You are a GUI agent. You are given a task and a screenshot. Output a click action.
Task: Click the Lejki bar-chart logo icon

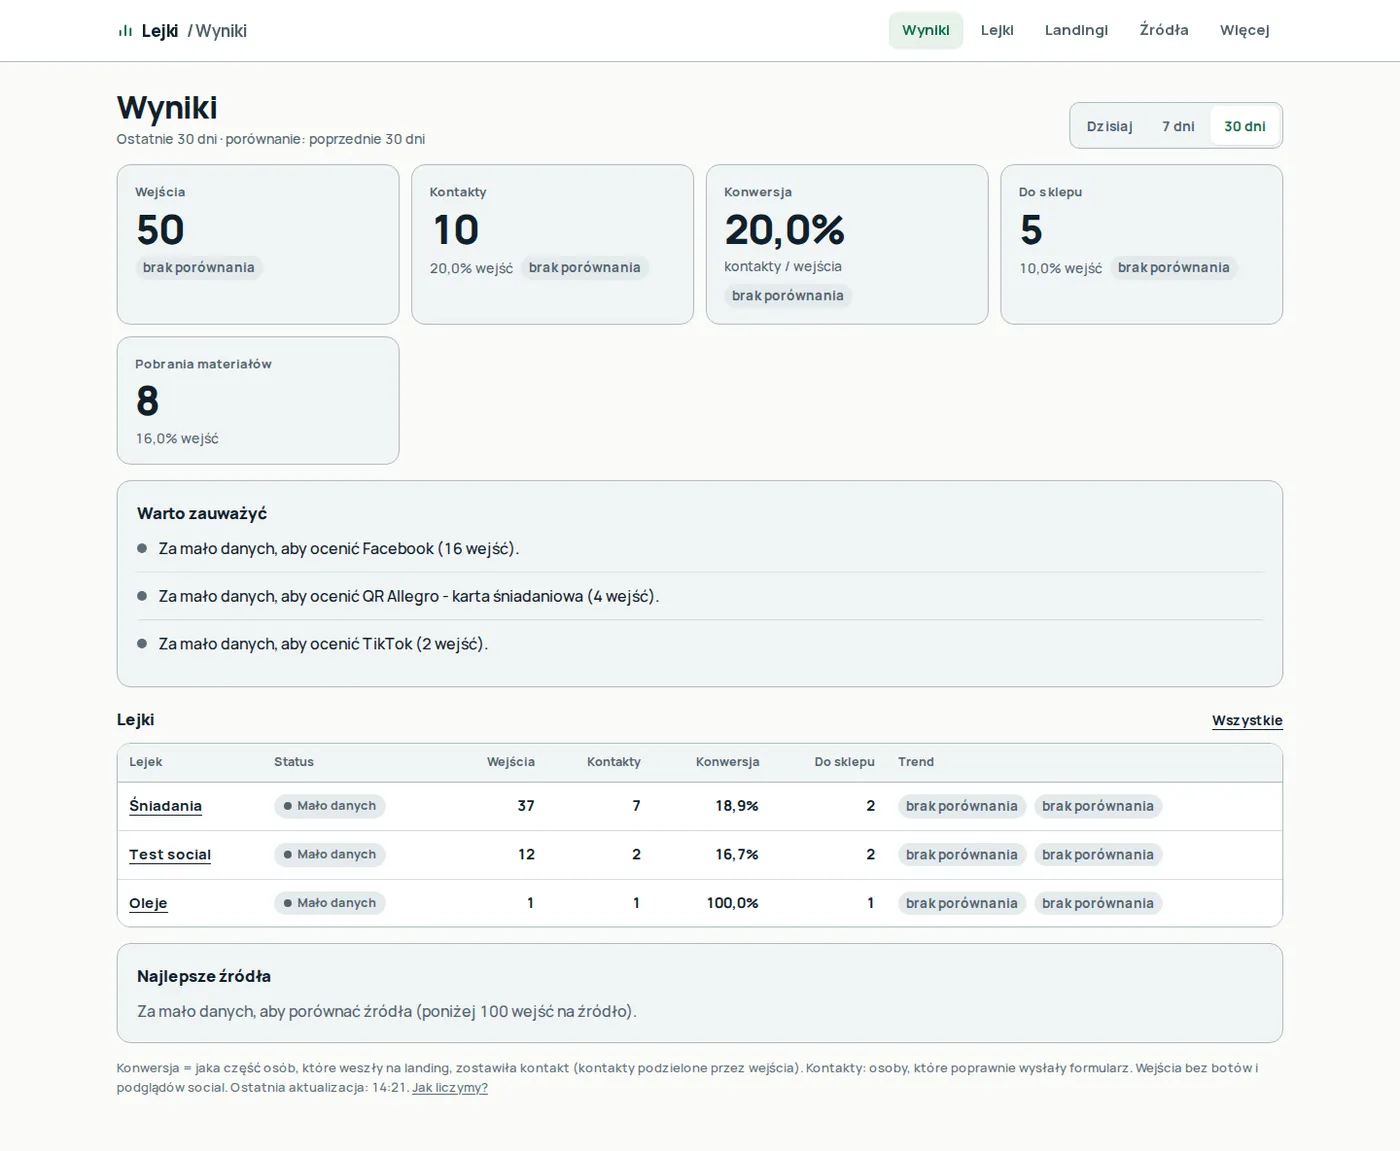click(125, 31)
